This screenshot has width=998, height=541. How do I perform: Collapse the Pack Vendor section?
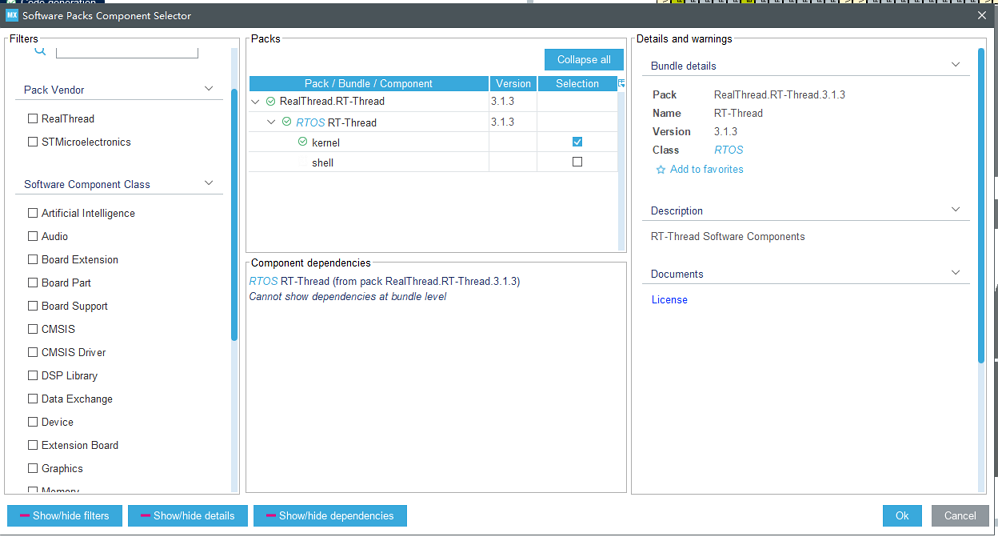click(x=209, y=88)
